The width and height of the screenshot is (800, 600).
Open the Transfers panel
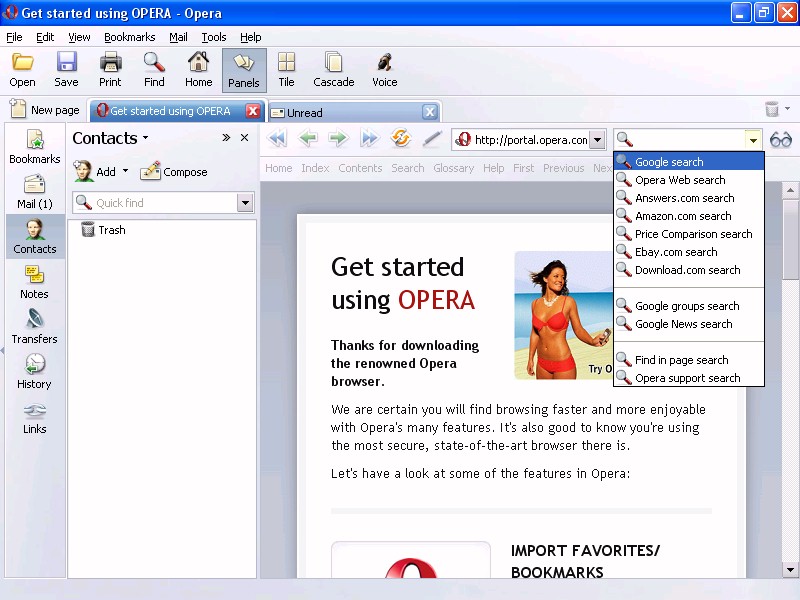(34, 327)
